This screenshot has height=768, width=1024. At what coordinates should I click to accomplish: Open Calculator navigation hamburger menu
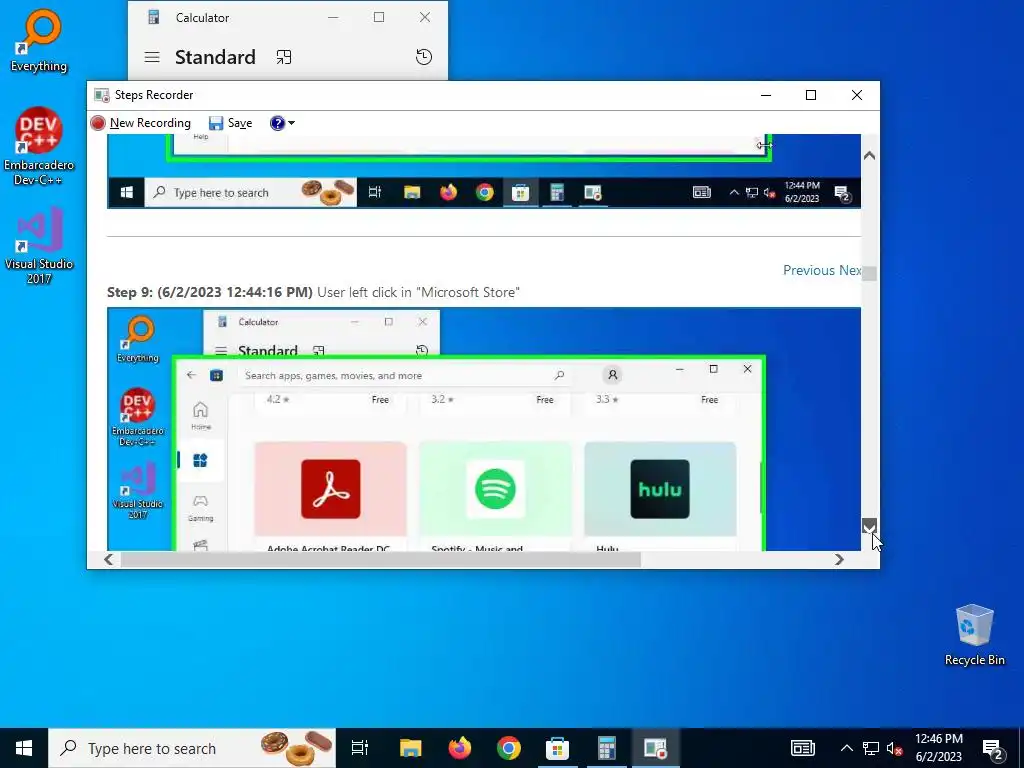(x=152, y=57)
